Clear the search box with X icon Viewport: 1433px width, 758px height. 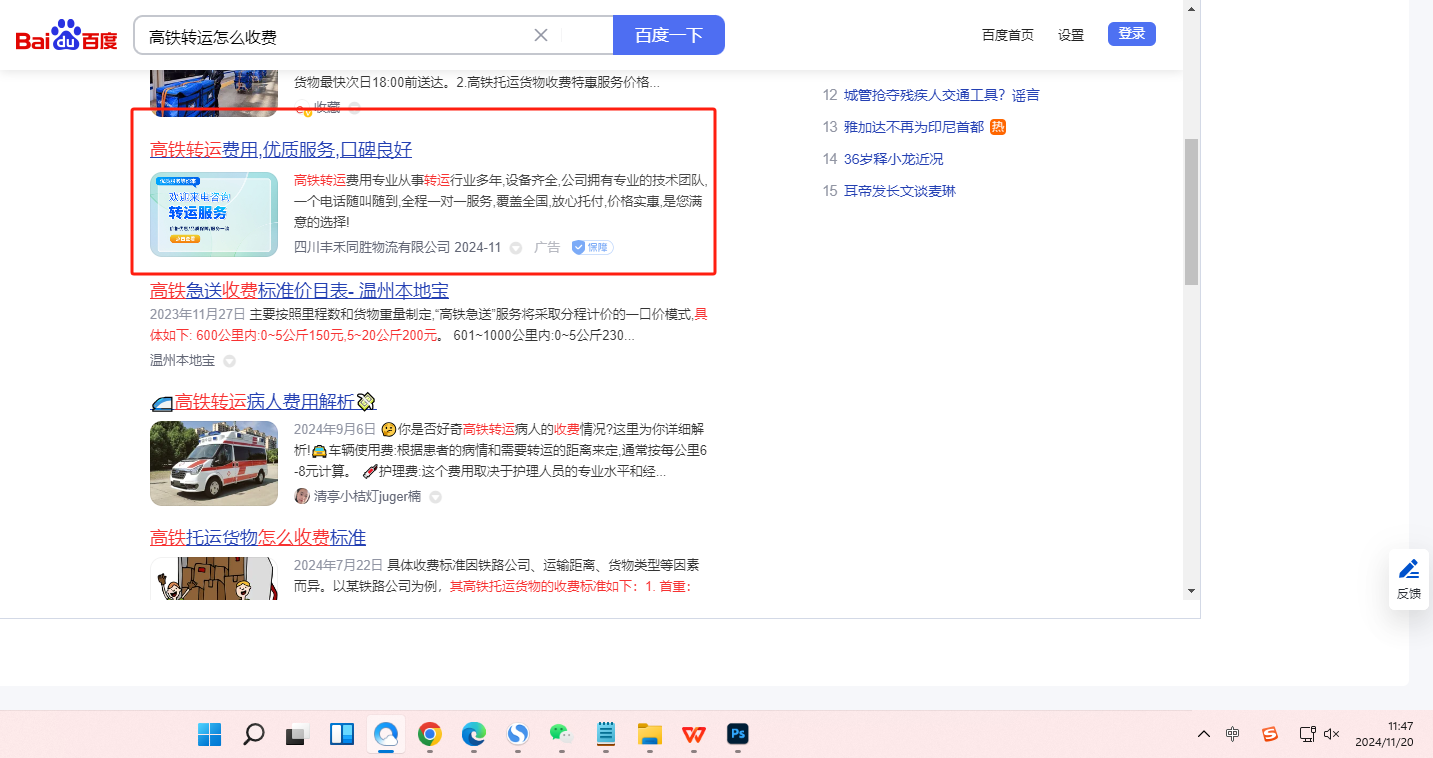(541, 35)
